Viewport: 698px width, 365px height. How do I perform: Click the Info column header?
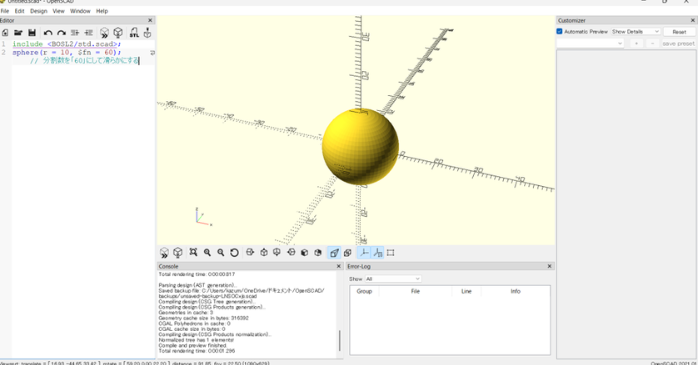click(x=515, y=291)
